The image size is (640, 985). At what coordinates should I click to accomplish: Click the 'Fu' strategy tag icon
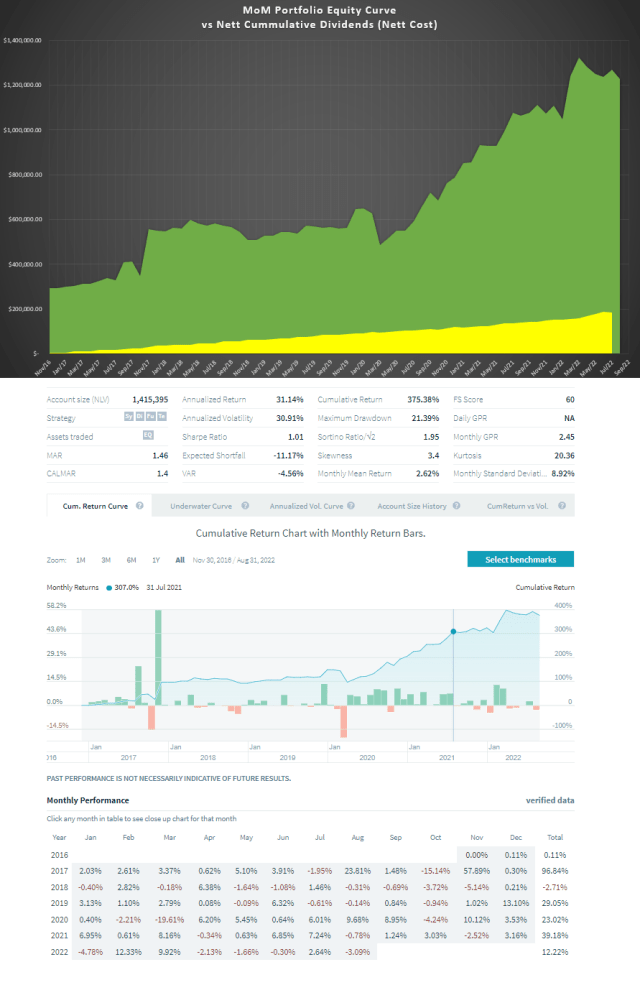pos(151,416)
